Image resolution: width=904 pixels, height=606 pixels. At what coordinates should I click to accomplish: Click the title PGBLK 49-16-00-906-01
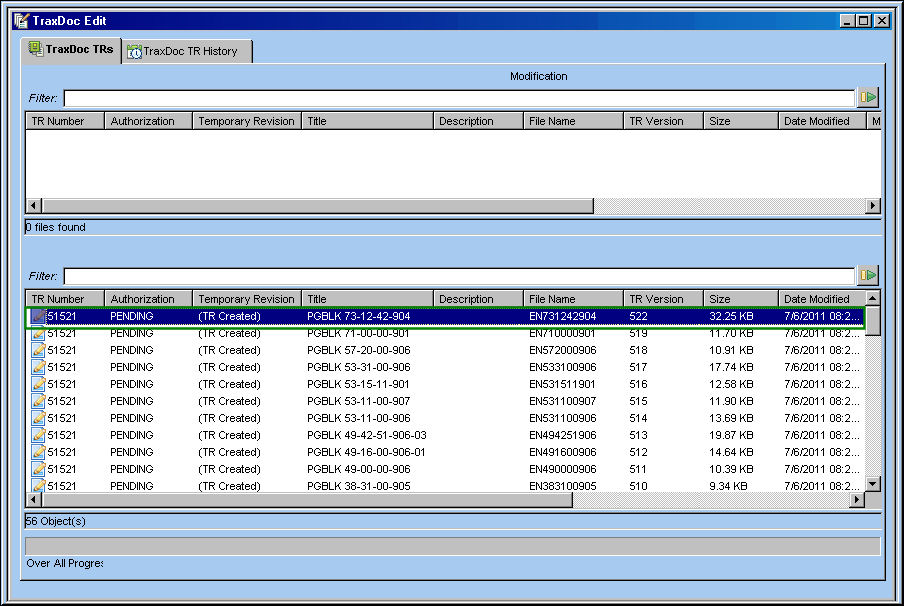pos(366,452)
